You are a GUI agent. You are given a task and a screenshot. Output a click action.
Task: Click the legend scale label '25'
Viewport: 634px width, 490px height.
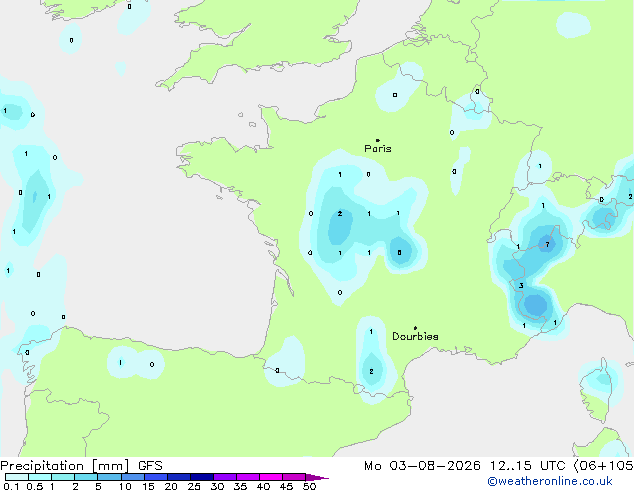point(194,486)
